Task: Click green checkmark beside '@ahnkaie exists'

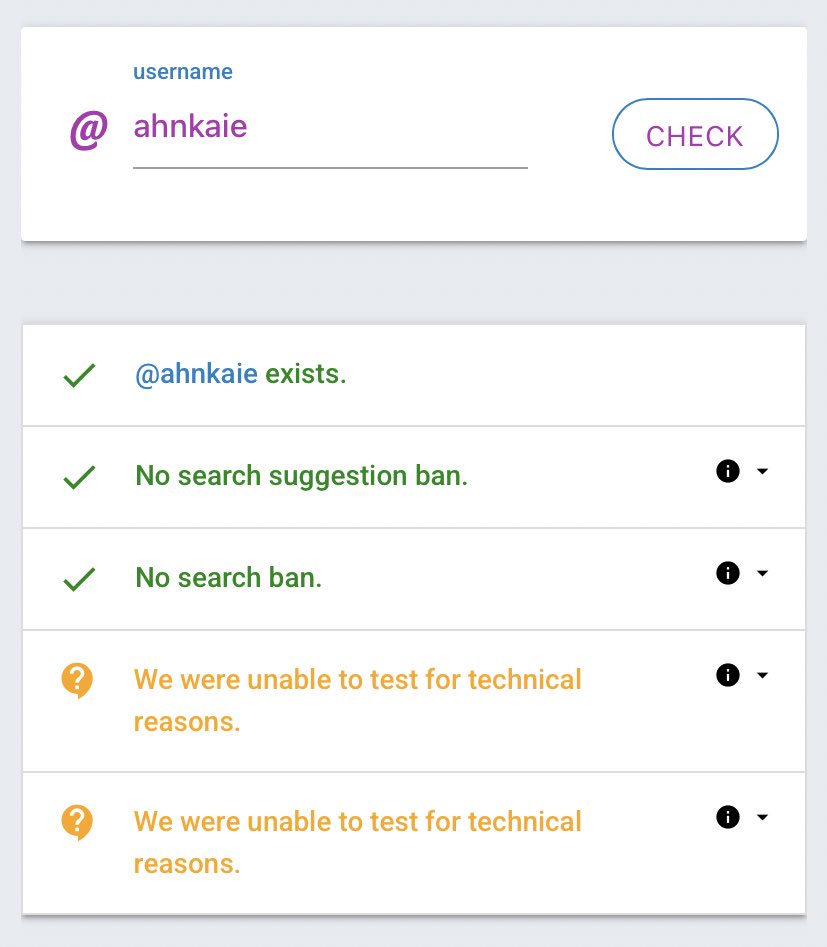Action: pyautogui.click(x=79, y=376)
